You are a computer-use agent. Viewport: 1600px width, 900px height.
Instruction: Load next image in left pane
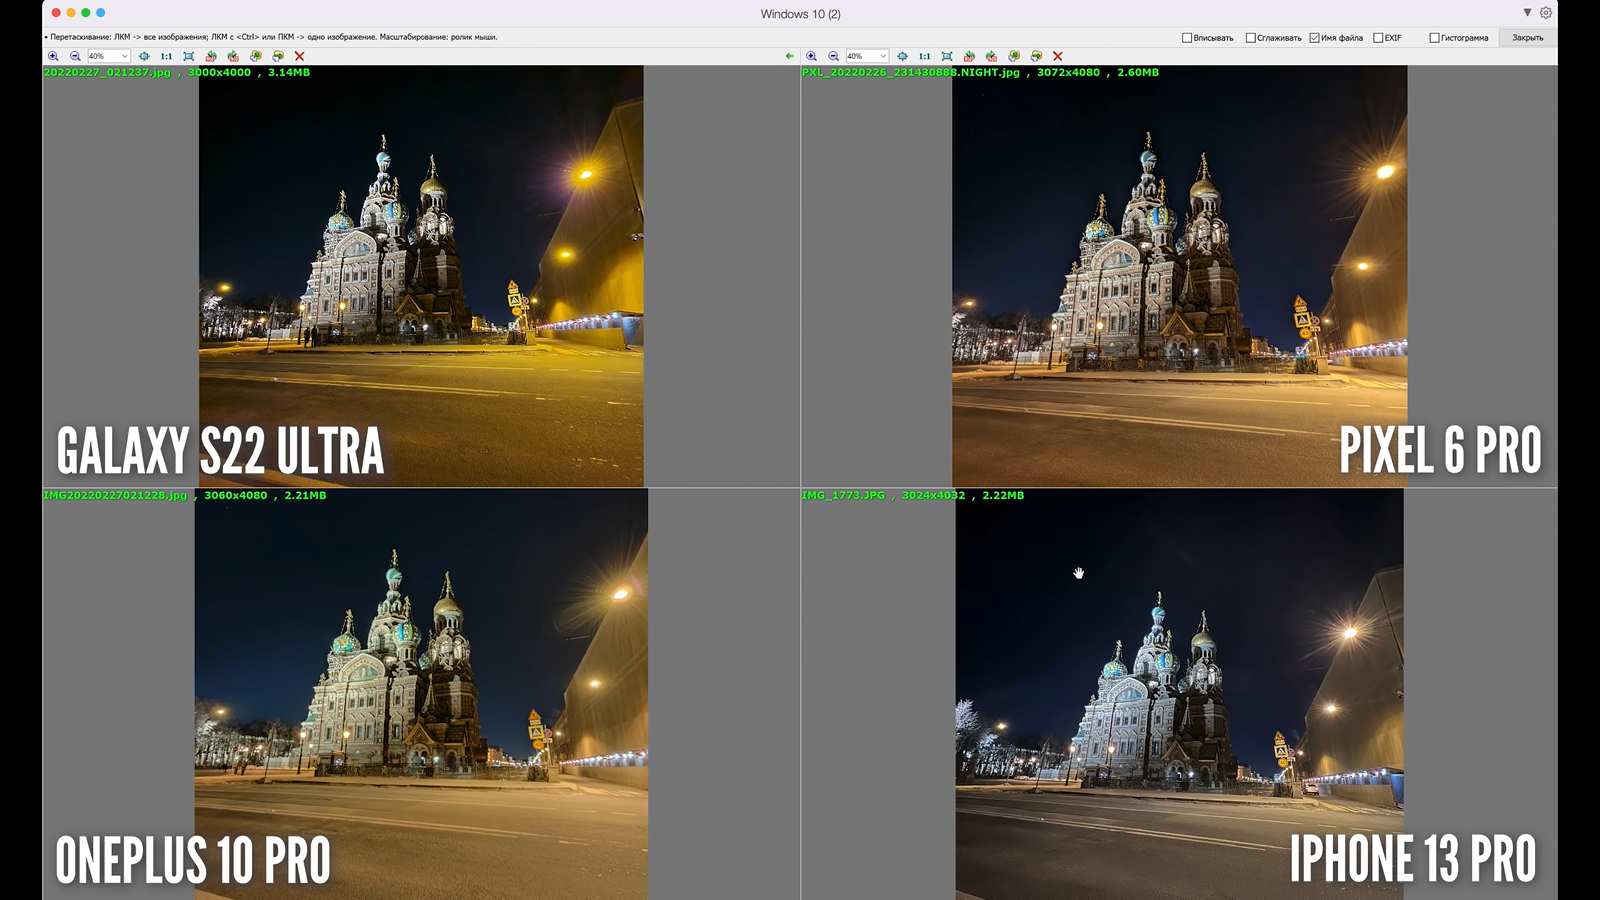tap(278, 56)
